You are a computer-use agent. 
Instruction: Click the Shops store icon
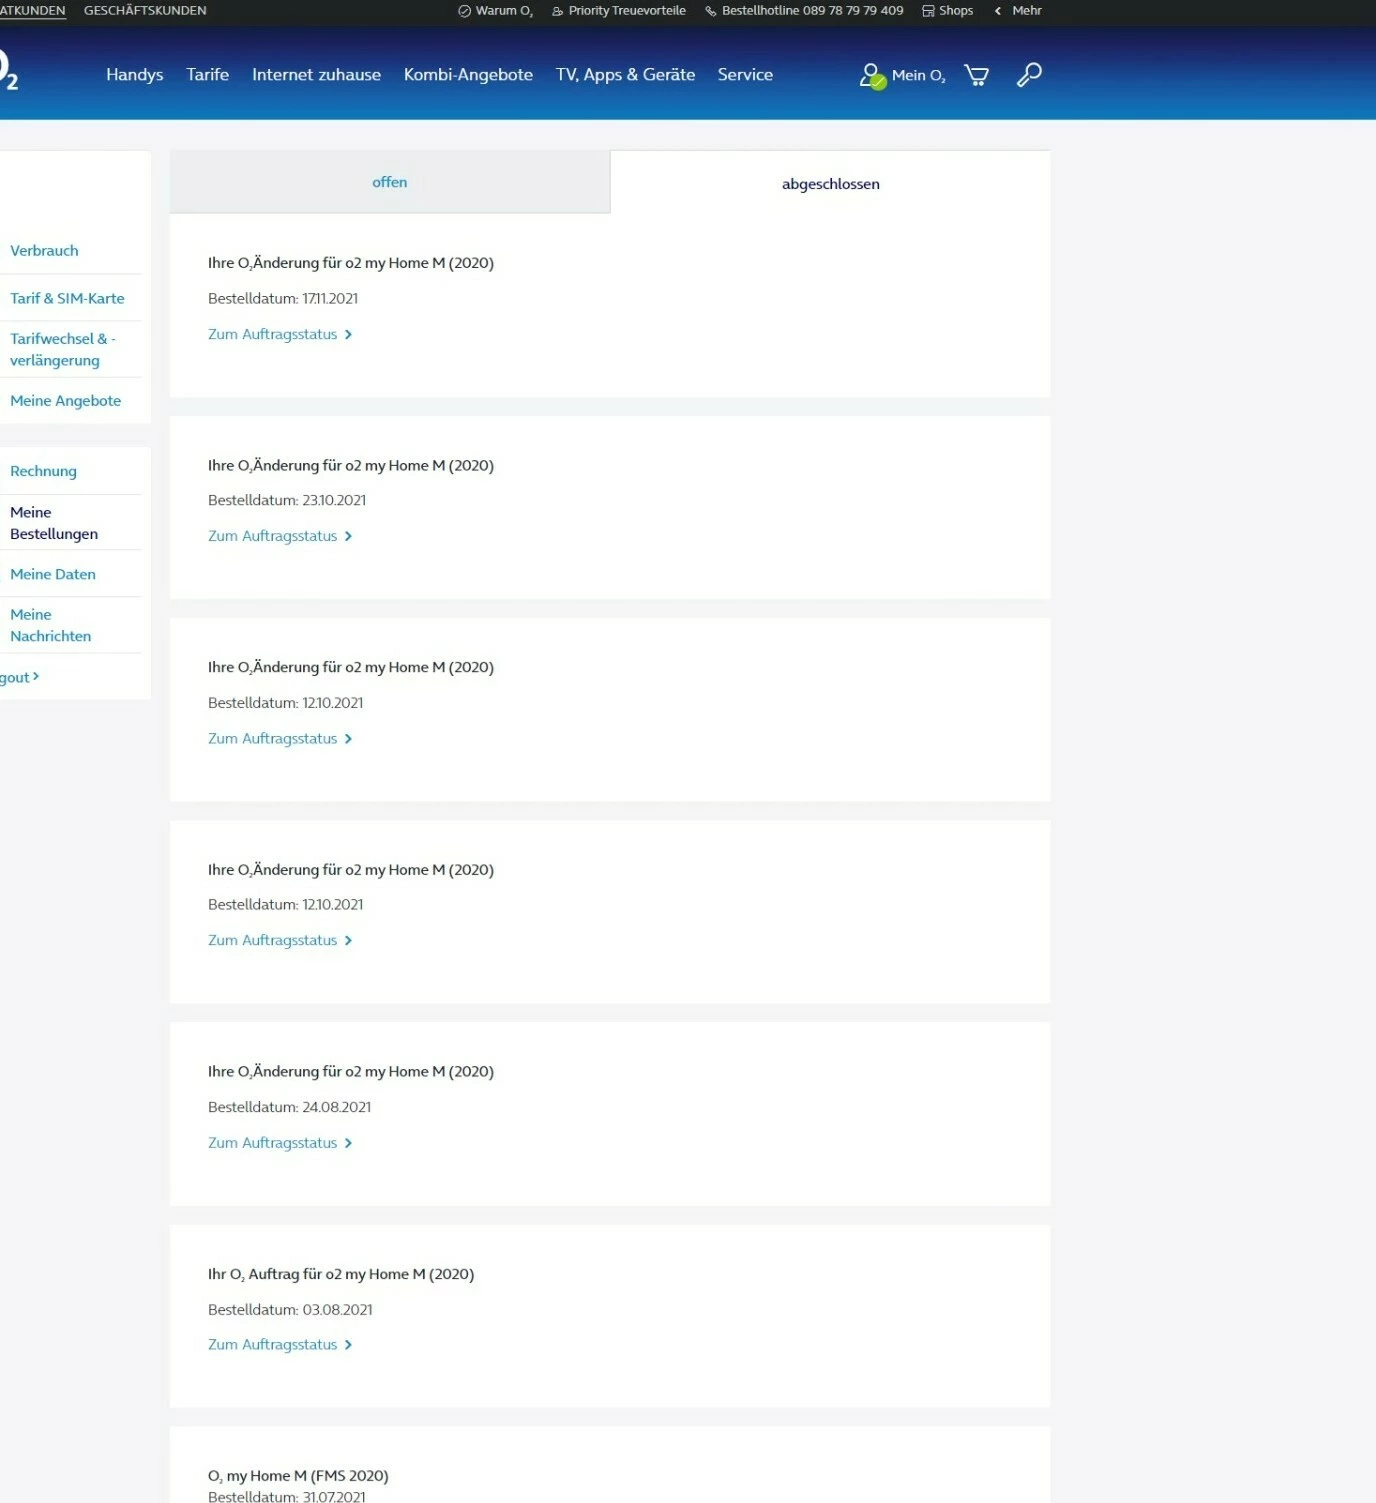click(928, 11)
